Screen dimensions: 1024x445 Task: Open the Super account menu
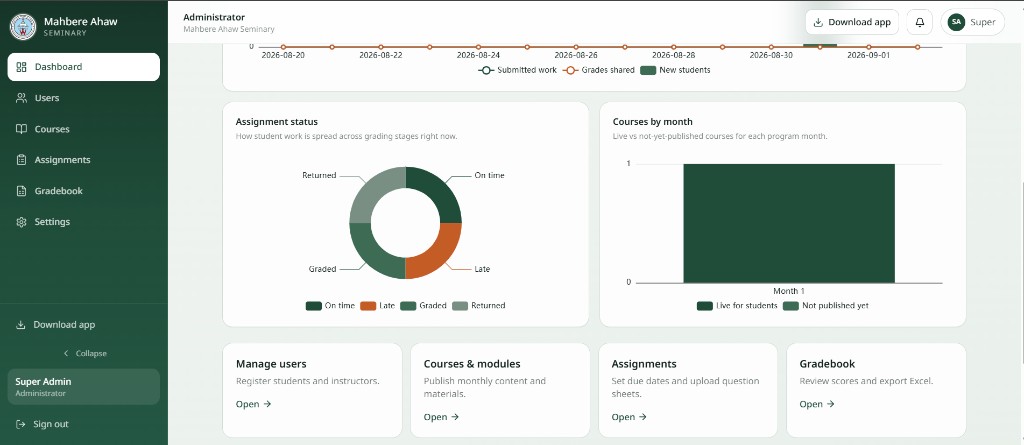coord(972,22)
